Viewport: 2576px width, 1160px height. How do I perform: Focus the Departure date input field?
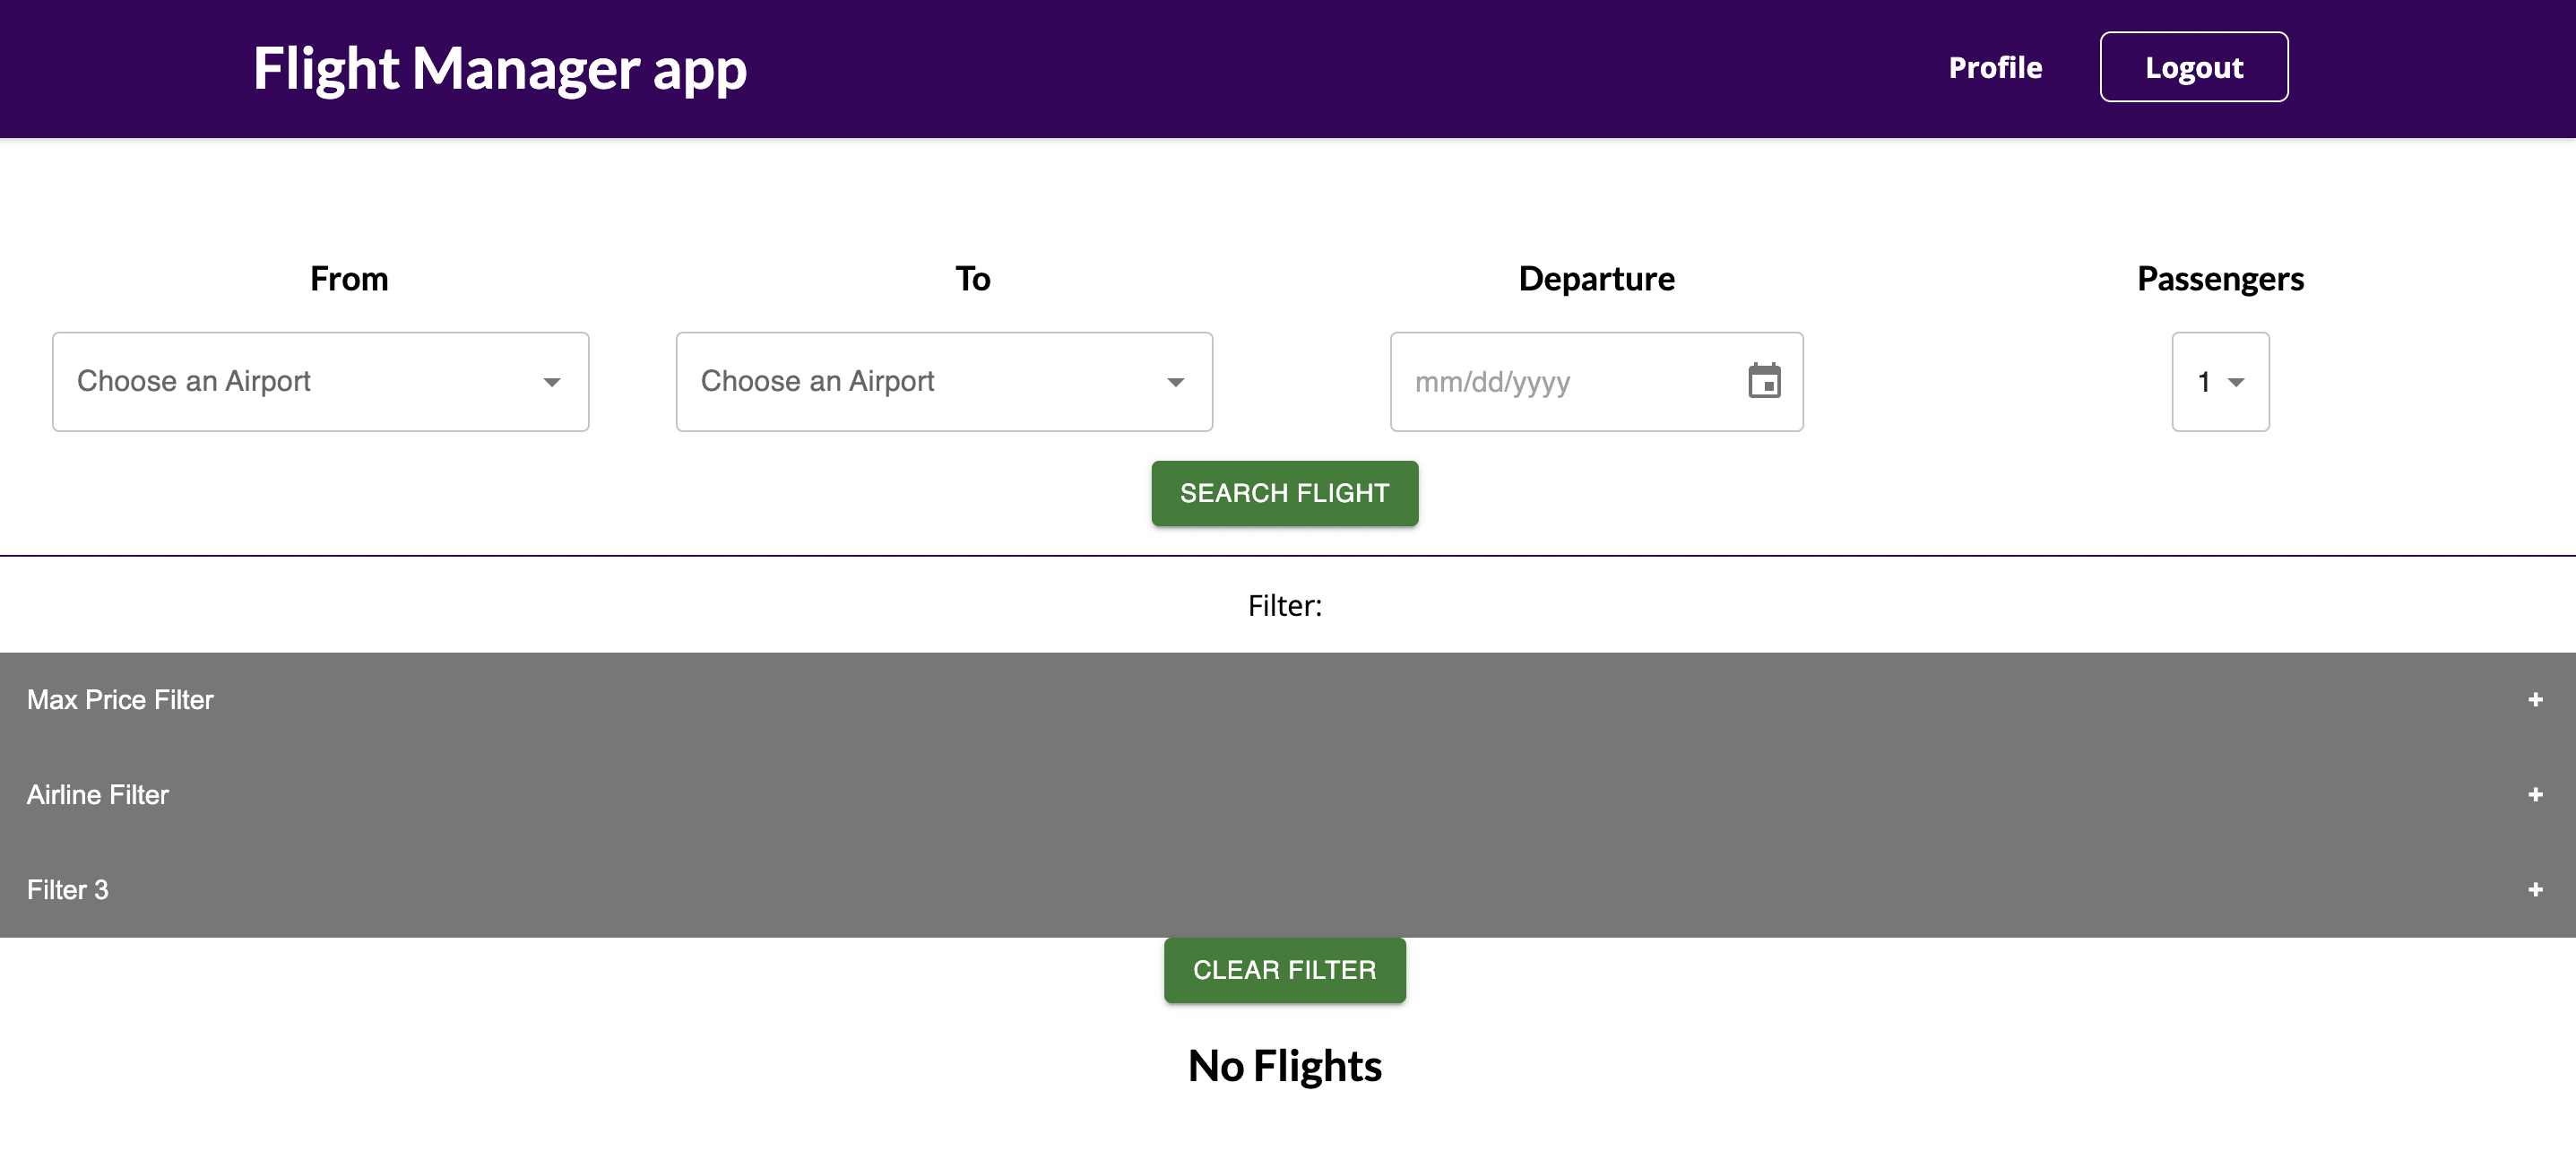1597,382
